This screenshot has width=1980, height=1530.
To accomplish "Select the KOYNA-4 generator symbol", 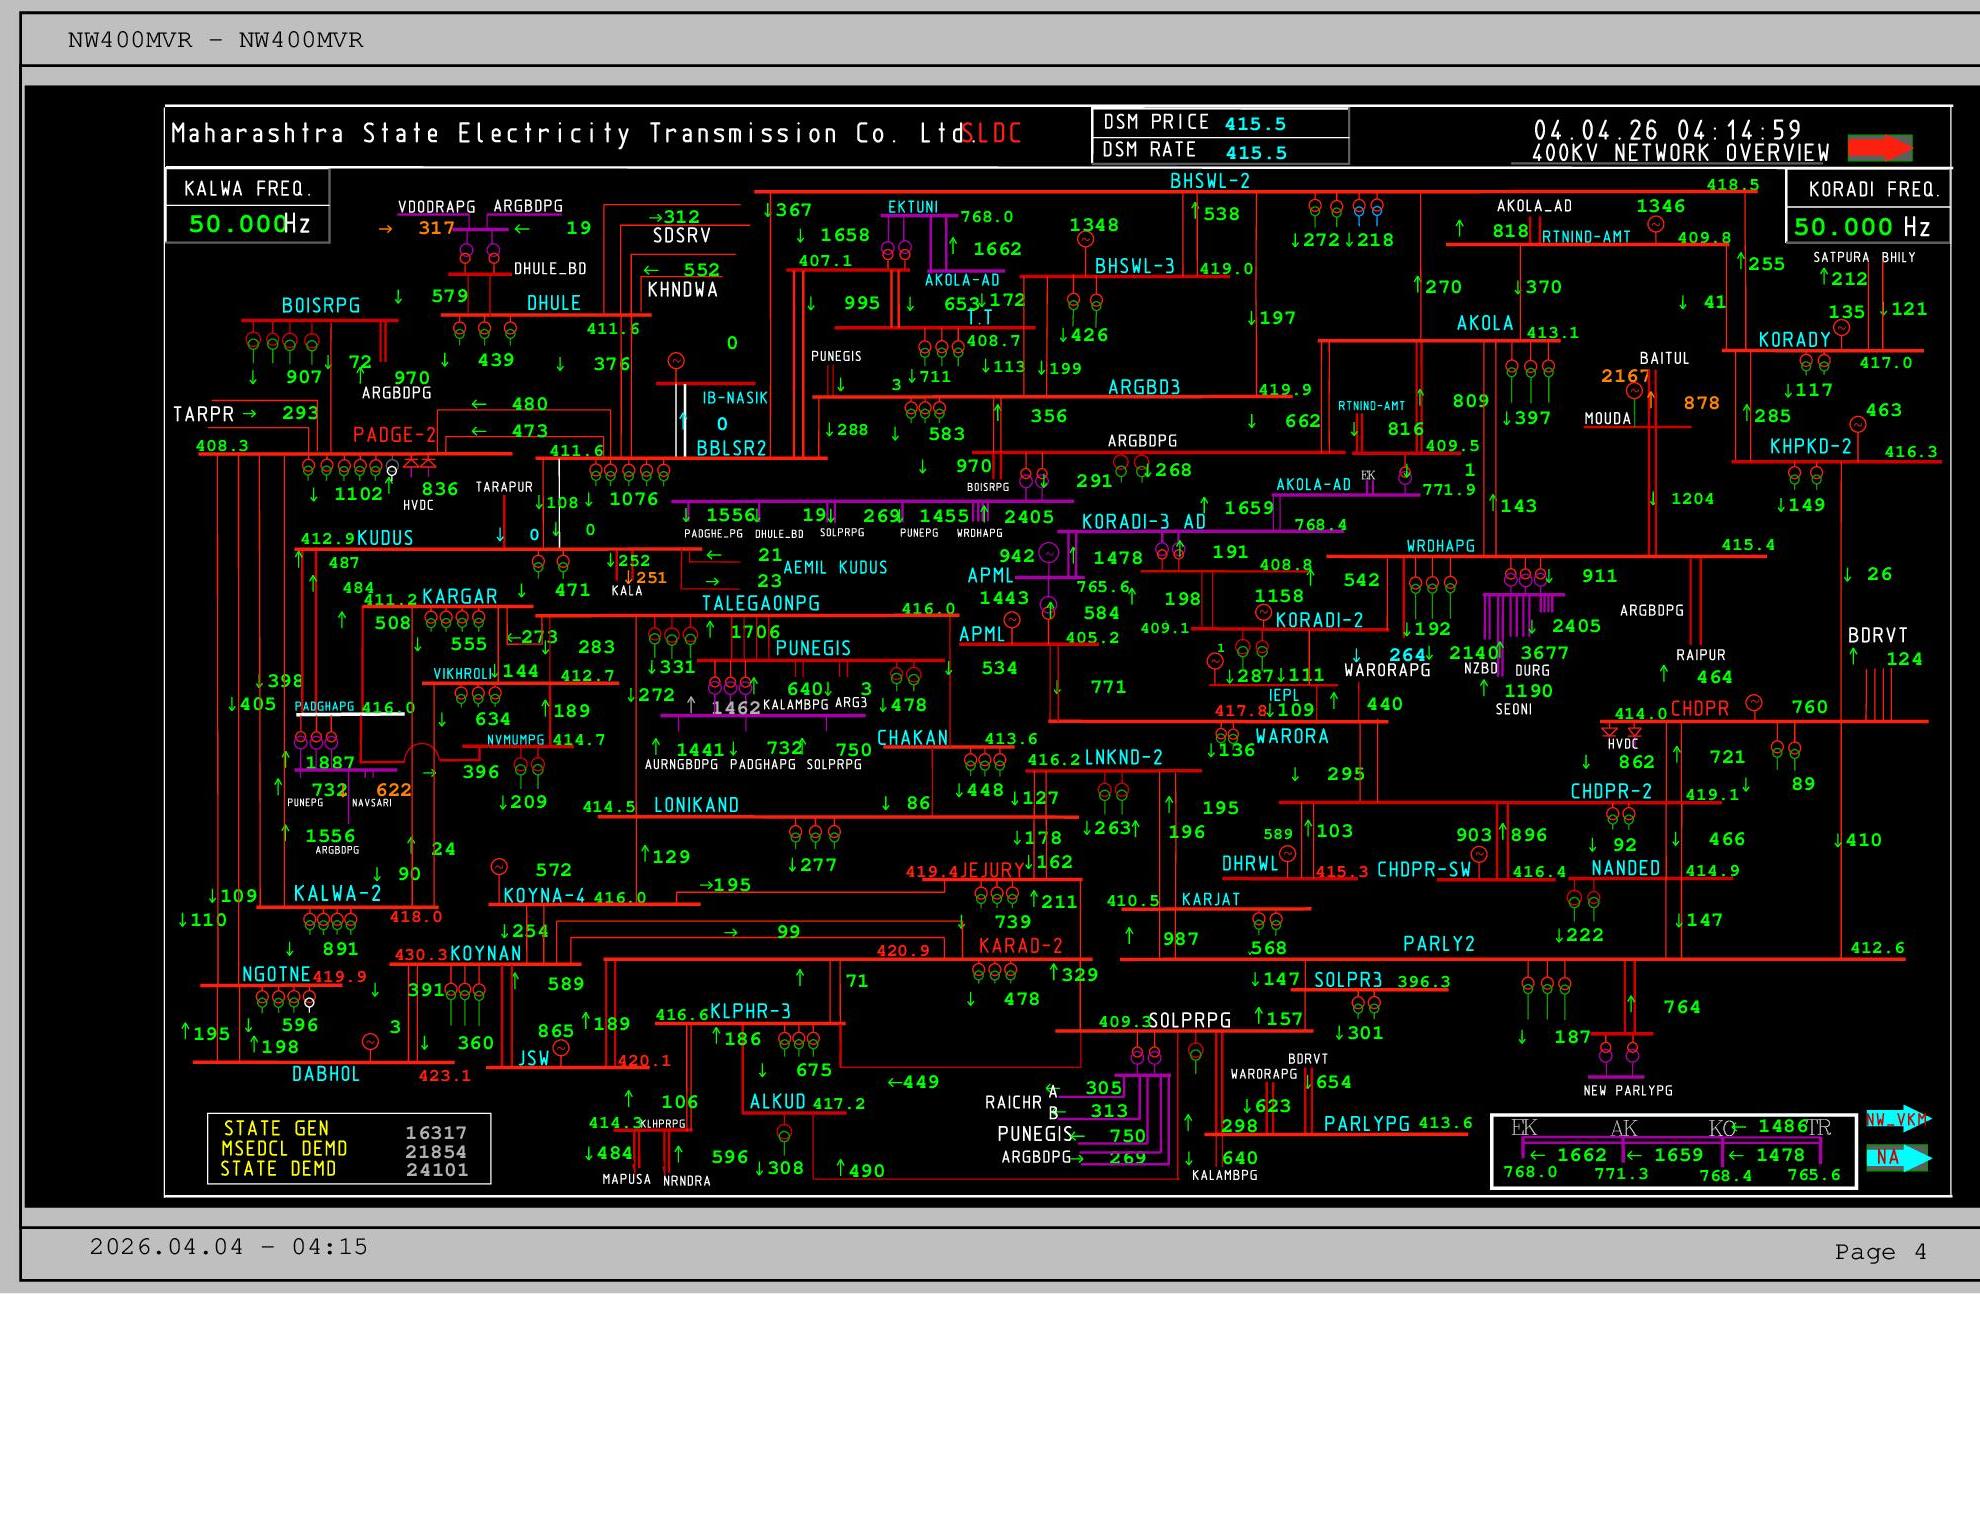I will 499,867.
